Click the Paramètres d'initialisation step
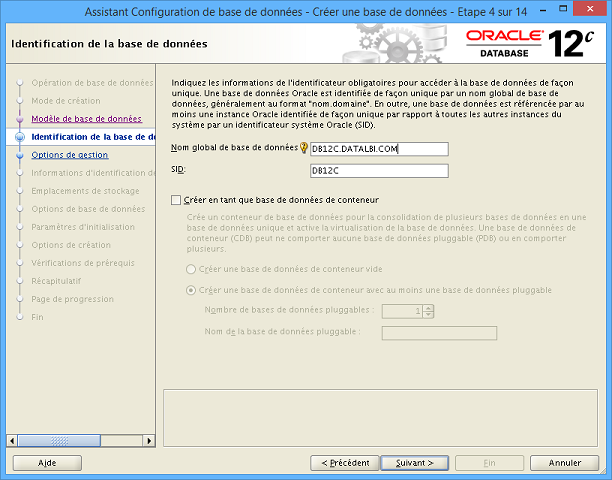The height and width of the screenshot is (480, 612). point(83,227)
